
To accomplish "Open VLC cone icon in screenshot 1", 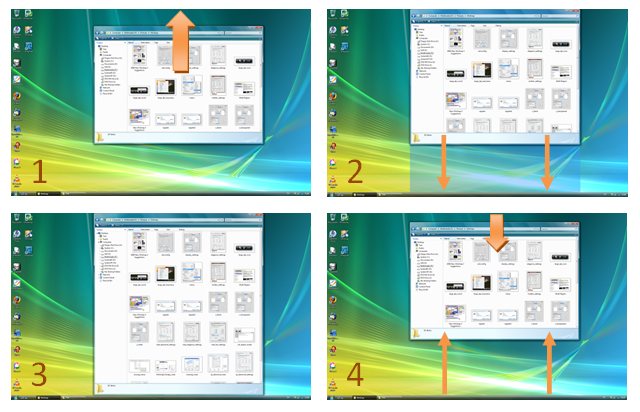I will 17,179.
